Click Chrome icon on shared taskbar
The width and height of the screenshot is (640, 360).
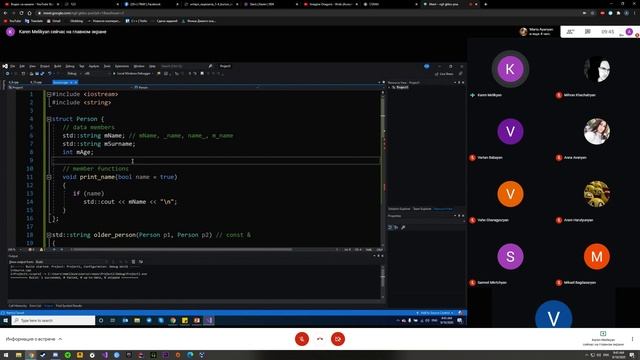(x=173, y=320)
